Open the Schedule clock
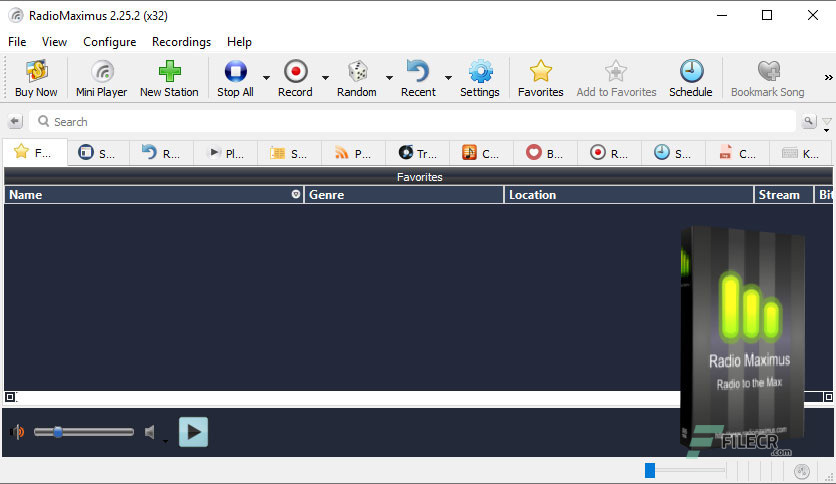Image resolution: width=836 pixels, height=484 pixels. point(691,78)
